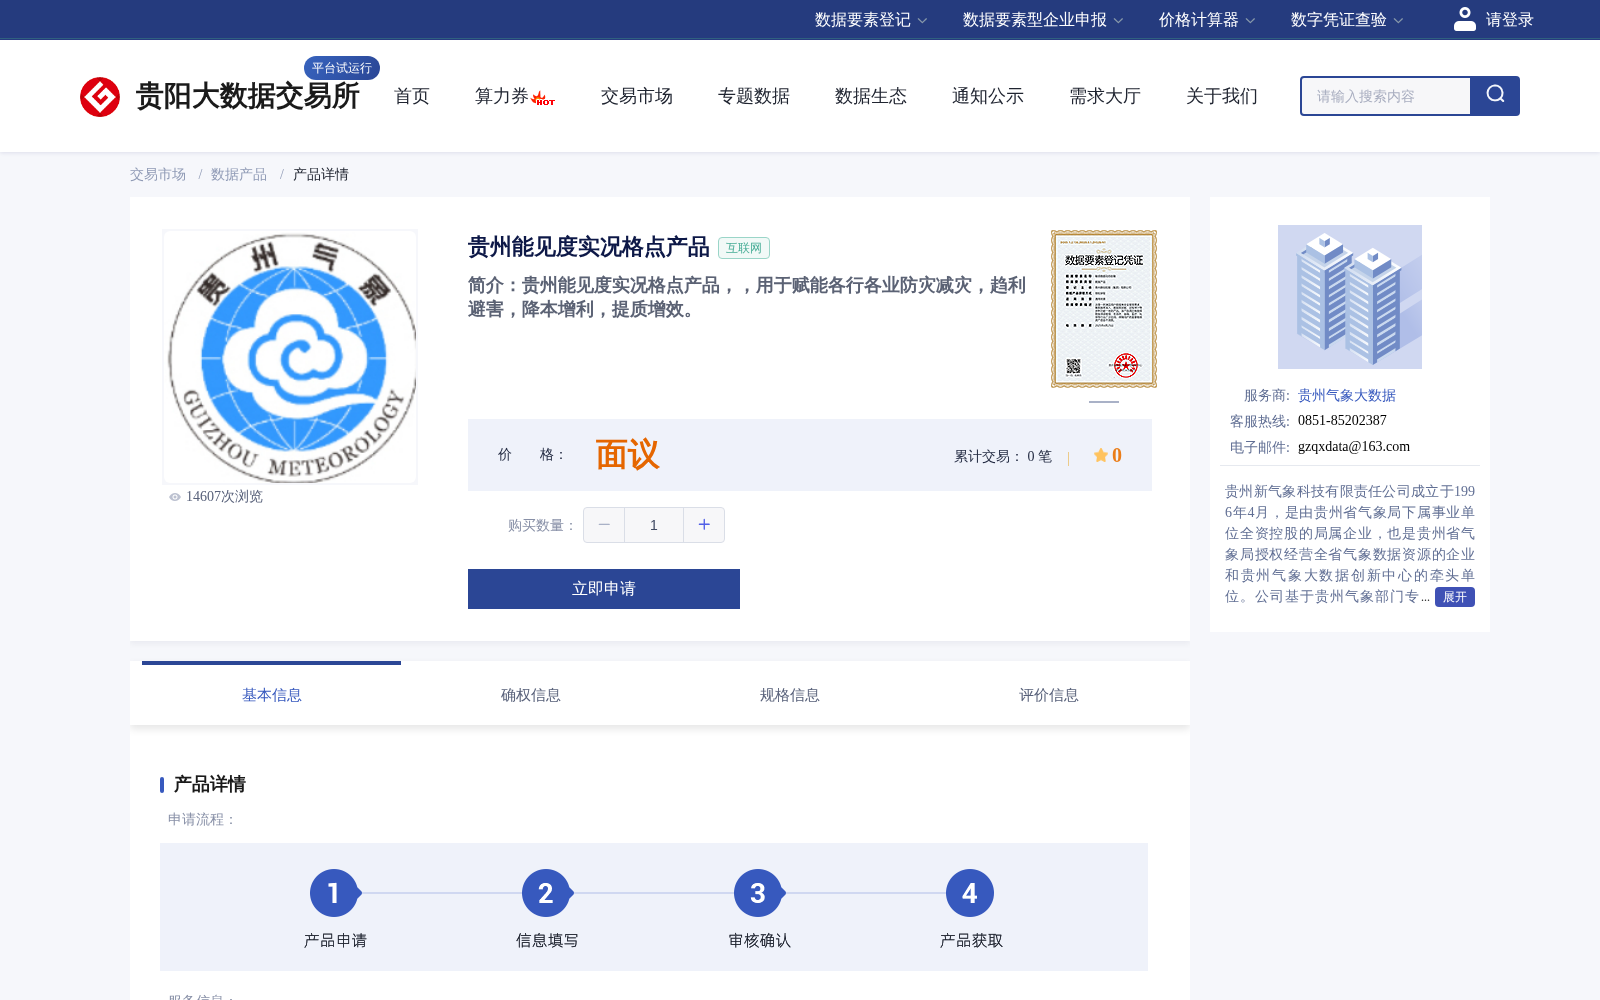Switch to 基本信息 tab
Screen dimensions: 1600x1000
coord(272,694)
